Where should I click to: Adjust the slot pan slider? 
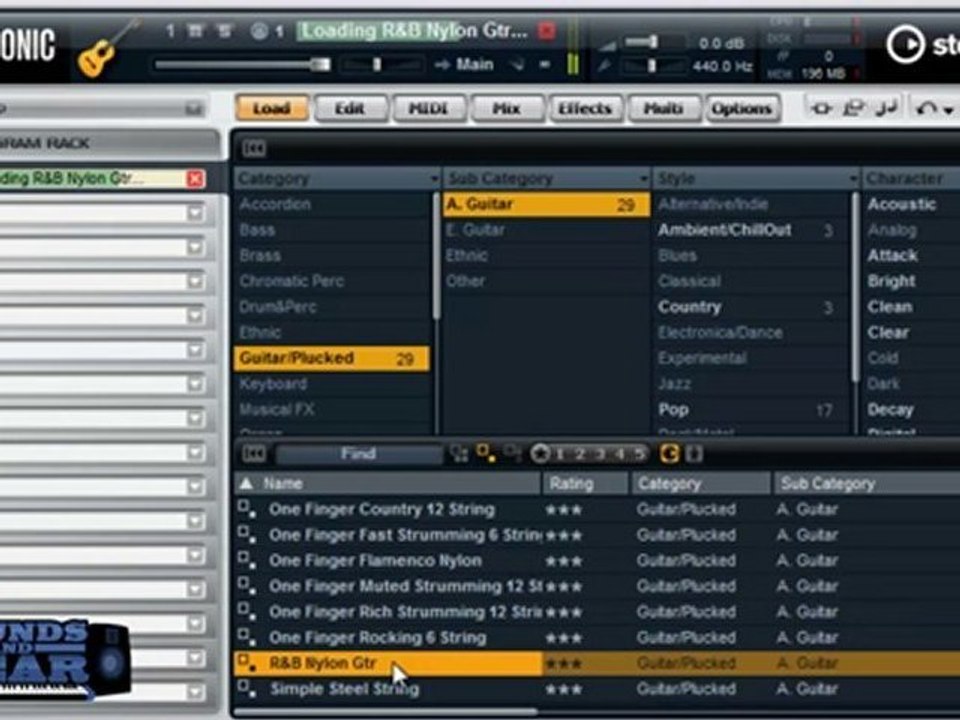point(382,64)
